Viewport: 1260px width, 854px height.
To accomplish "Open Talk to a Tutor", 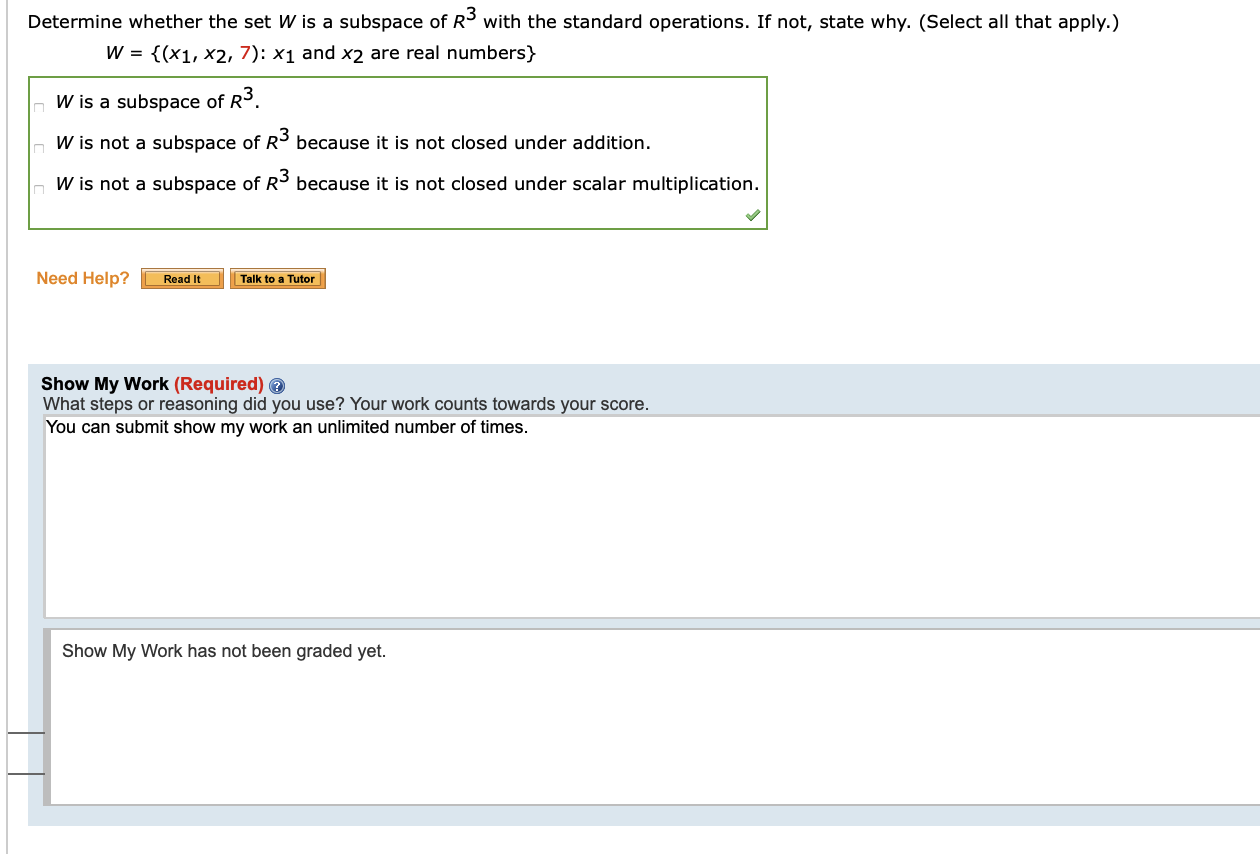I will [x=278, y=278].
